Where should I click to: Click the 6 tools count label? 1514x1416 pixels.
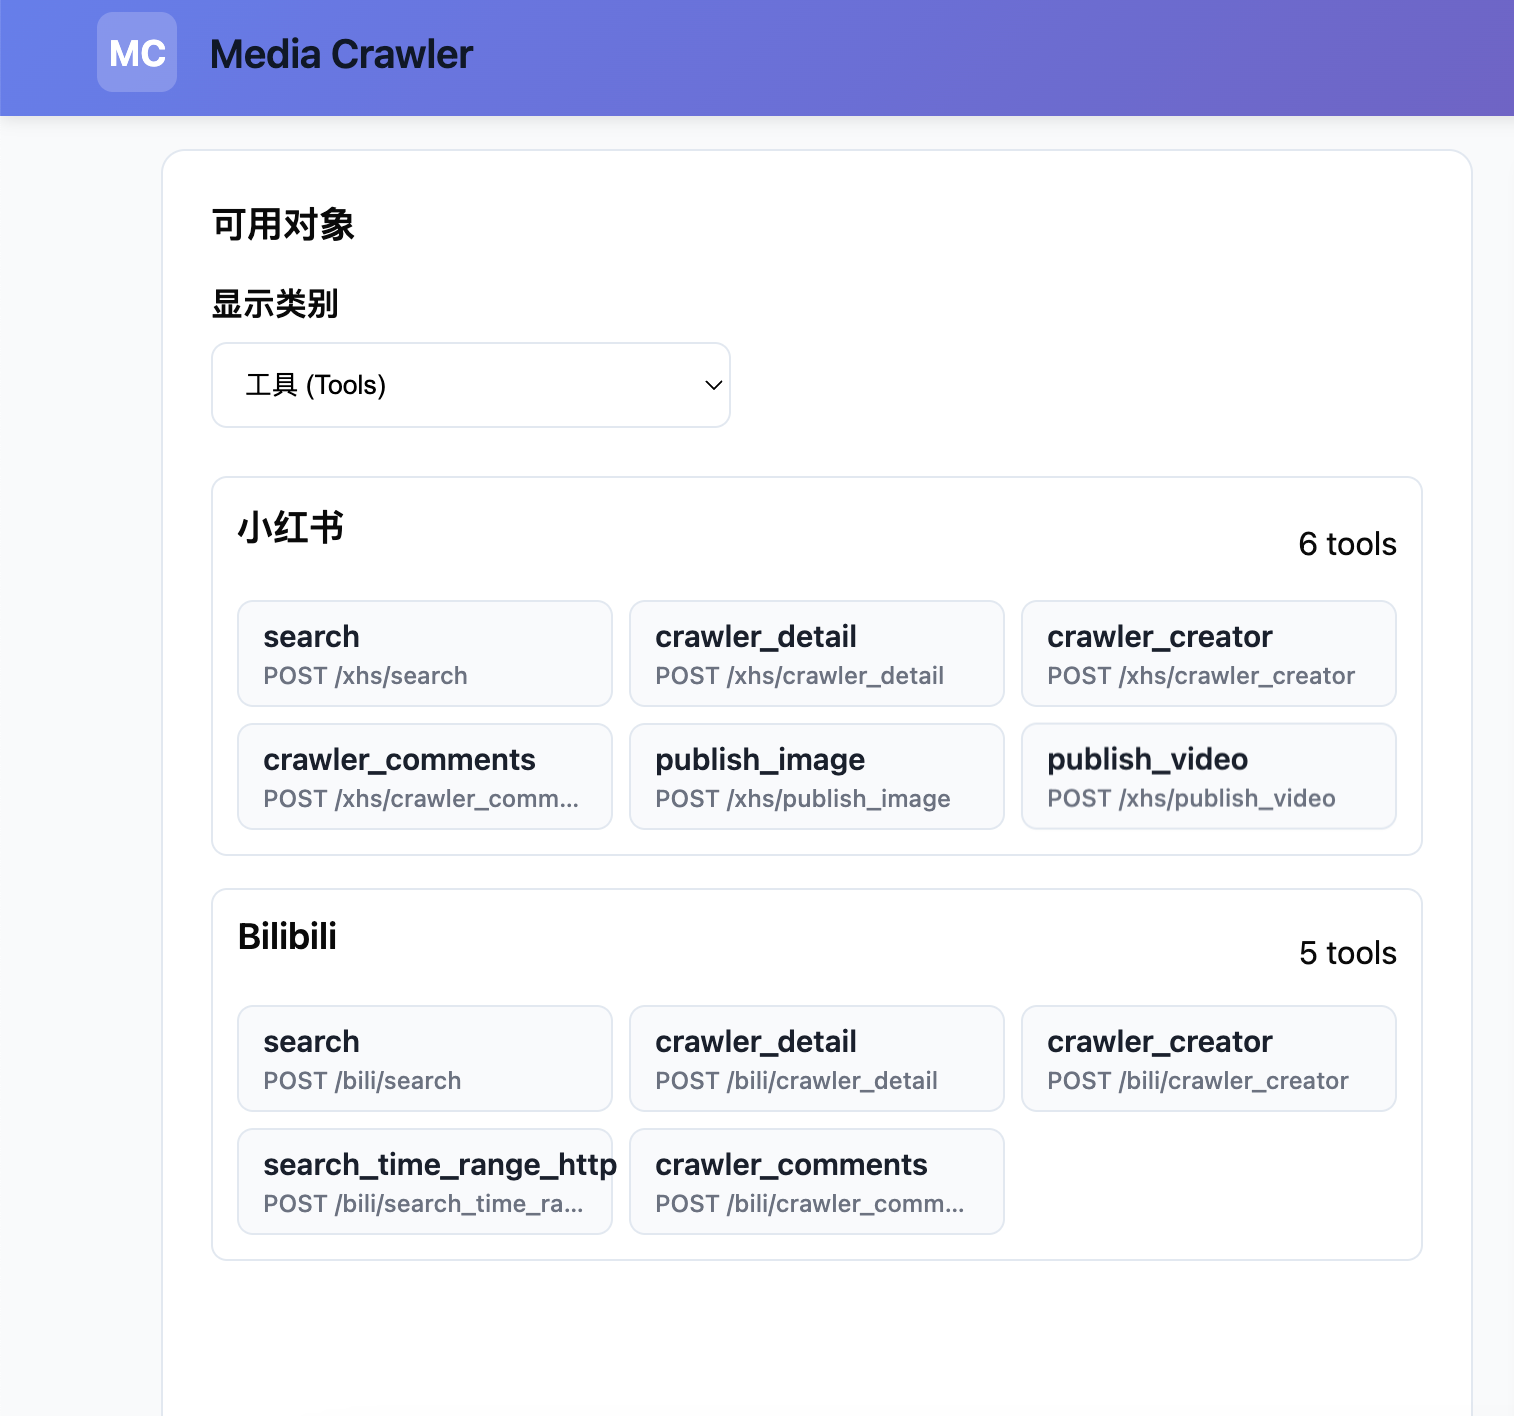(1347, 544)
